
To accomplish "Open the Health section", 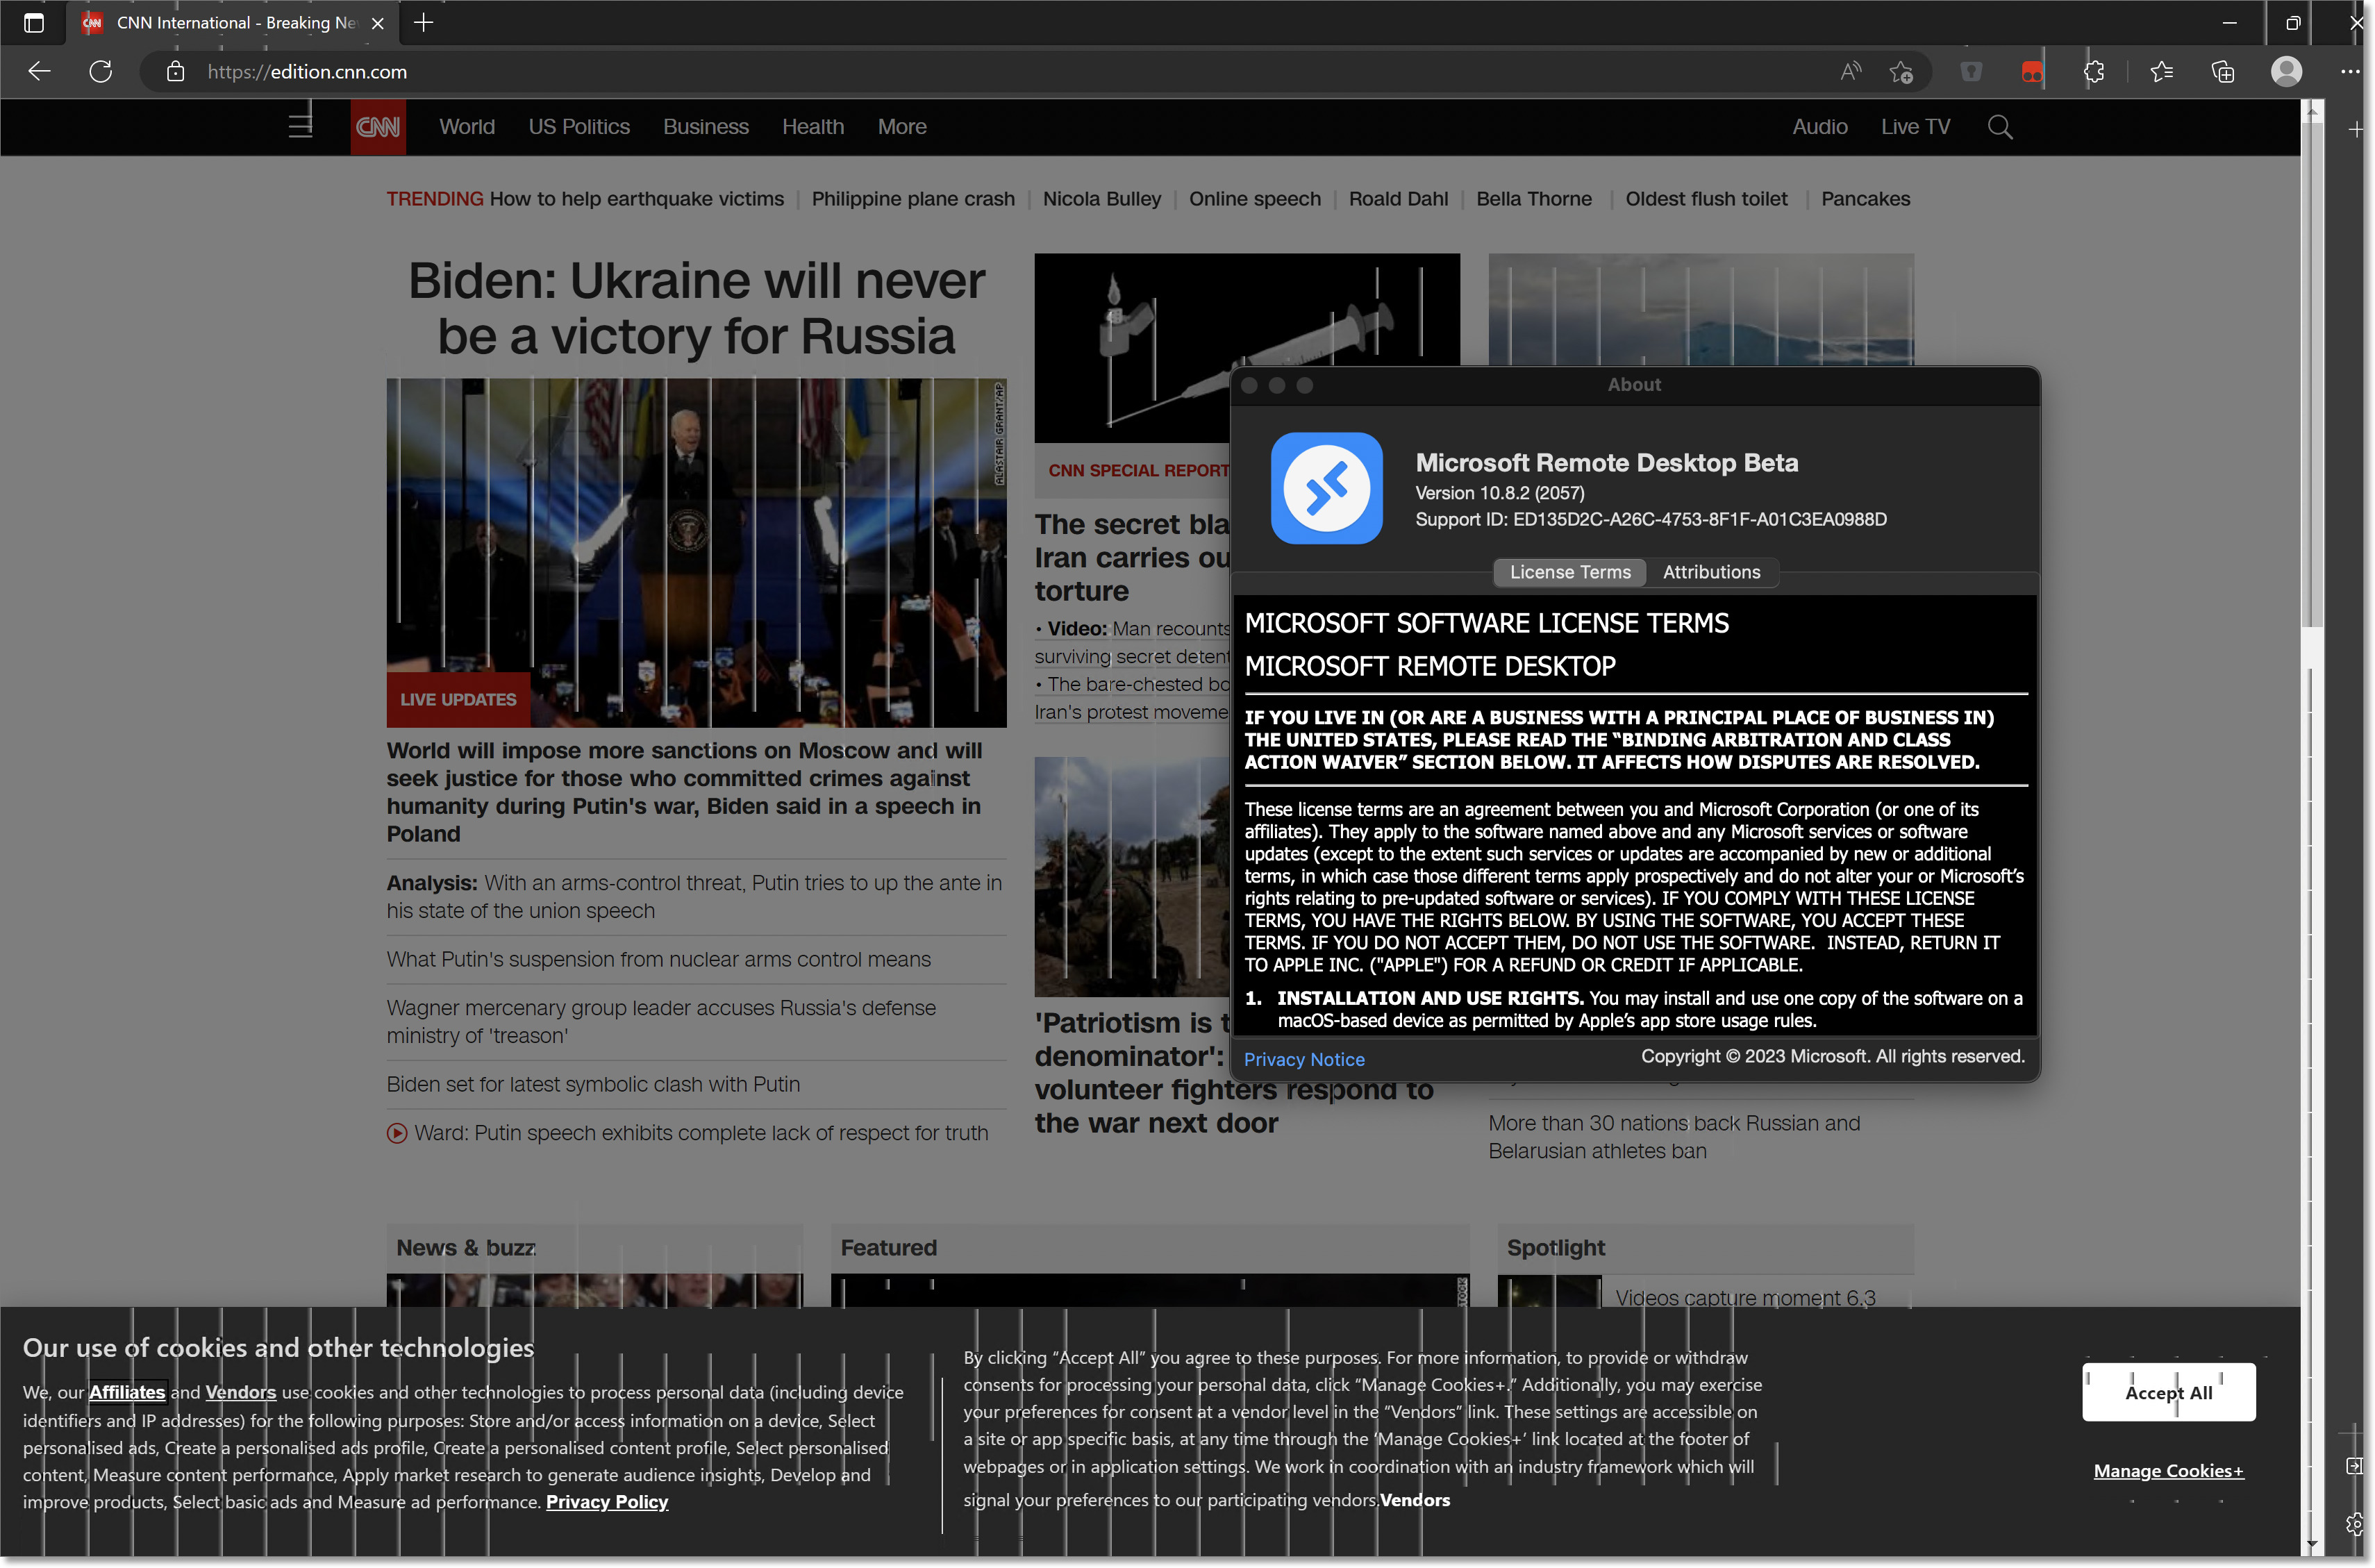I will coord(812,127).
